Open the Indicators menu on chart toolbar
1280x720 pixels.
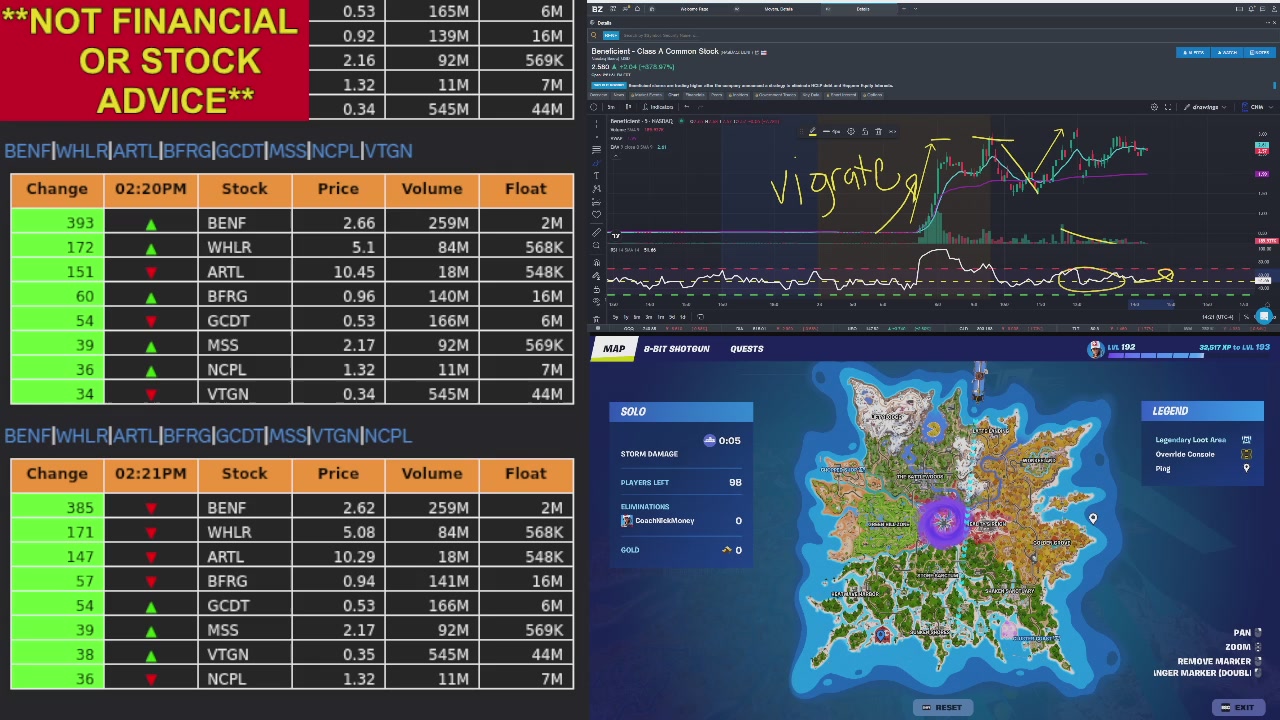656,107
